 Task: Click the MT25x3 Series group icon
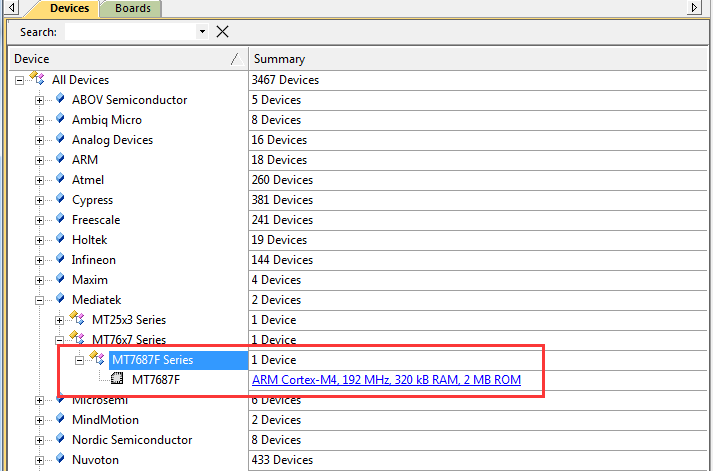[x=77, y=318]
